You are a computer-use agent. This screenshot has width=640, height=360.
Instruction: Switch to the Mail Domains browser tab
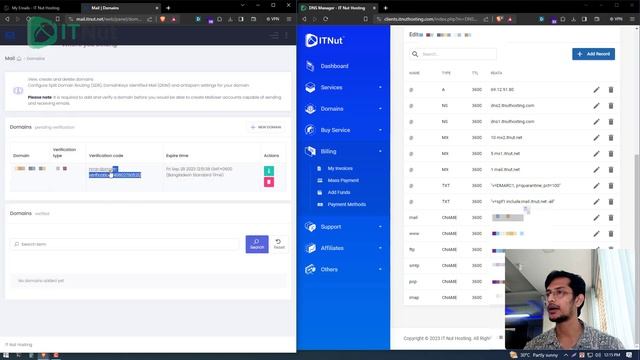coord(121,8)
